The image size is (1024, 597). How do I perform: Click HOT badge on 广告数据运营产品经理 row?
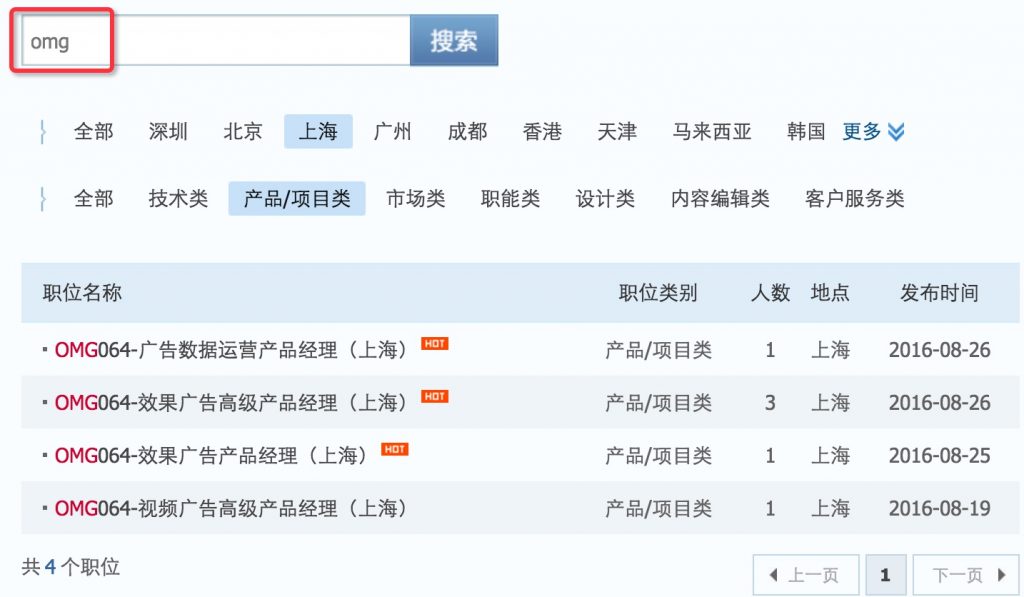click(x=435, y=344)
